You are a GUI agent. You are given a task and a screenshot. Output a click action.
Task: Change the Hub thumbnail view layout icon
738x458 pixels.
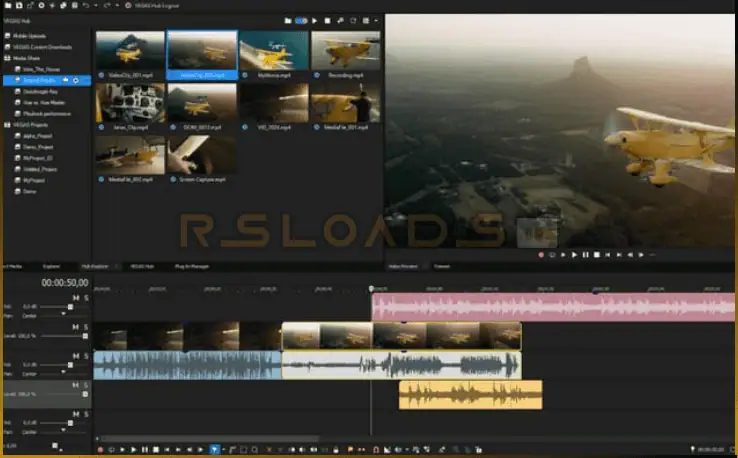[366, 21]
